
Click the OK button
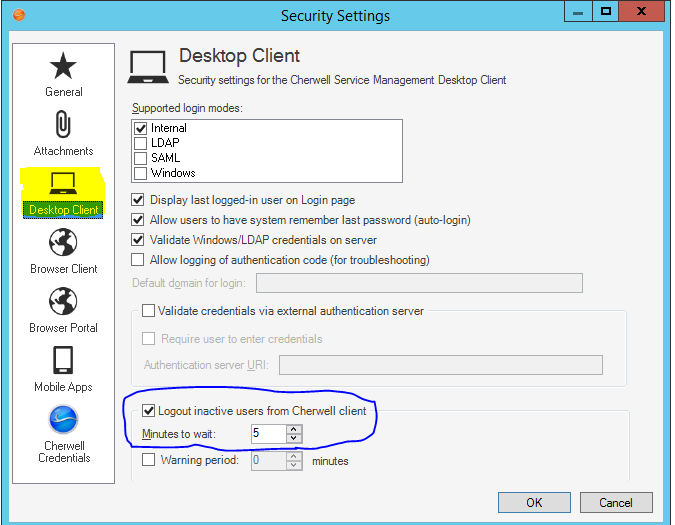534,502
